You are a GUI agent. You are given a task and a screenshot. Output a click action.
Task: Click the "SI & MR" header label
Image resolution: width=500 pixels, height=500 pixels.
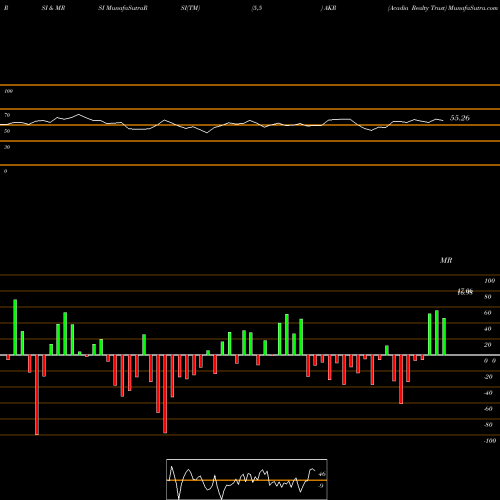tap(53, 8)
